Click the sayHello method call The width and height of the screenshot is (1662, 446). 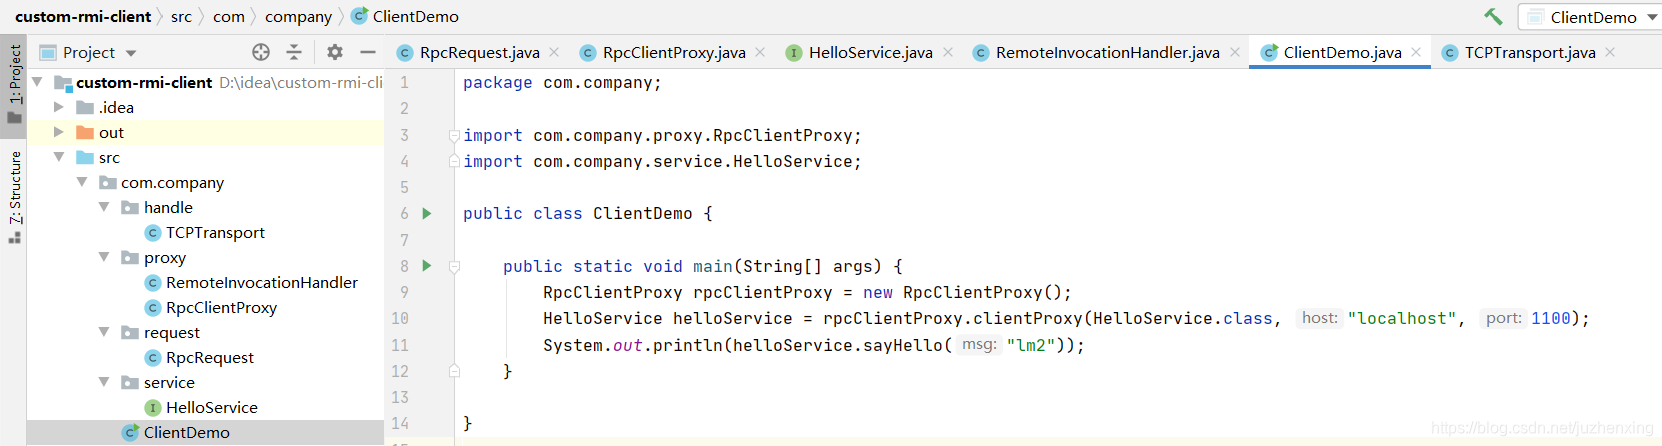pos(903,345)
